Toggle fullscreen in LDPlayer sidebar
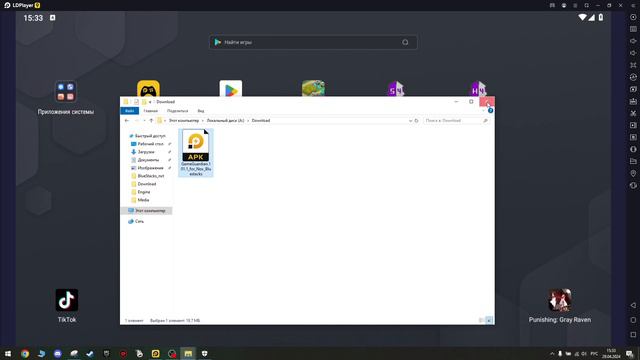 click(633, 65)
